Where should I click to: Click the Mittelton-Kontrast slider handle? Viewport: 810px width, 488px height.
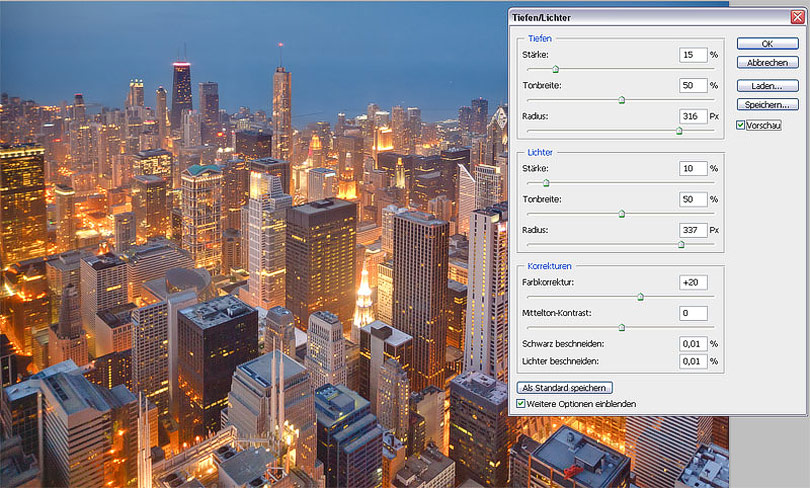(622, 327)
